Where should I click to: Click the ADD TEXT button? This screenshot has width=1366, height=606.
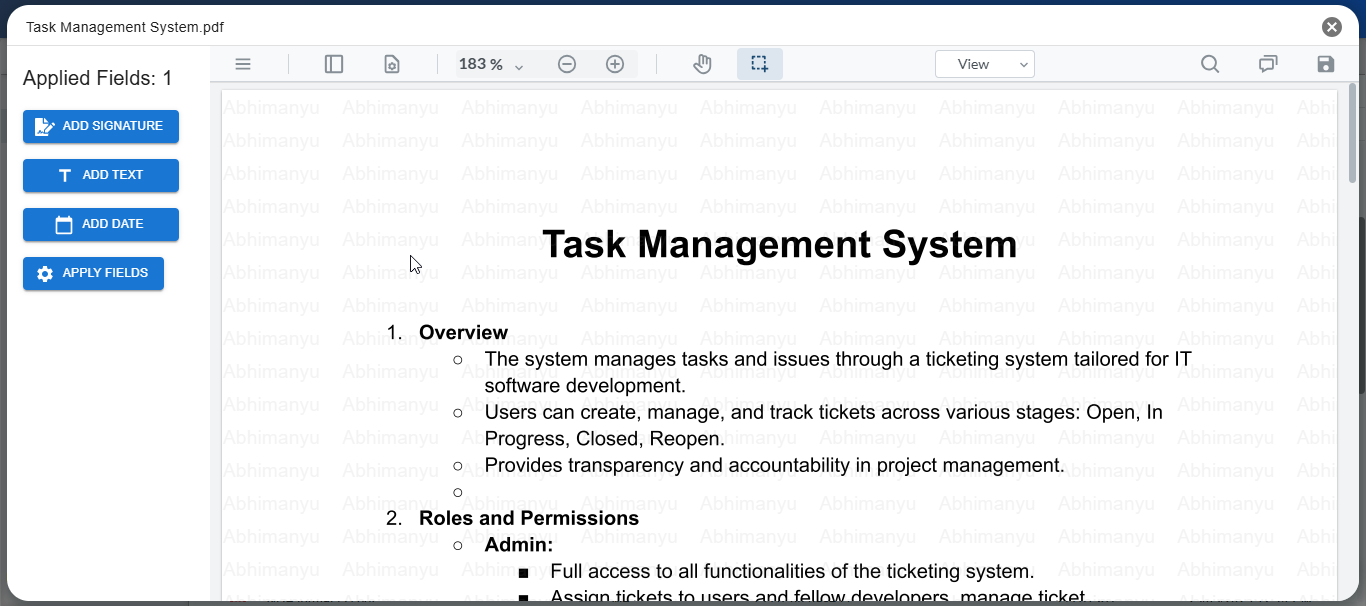point(101,175)
